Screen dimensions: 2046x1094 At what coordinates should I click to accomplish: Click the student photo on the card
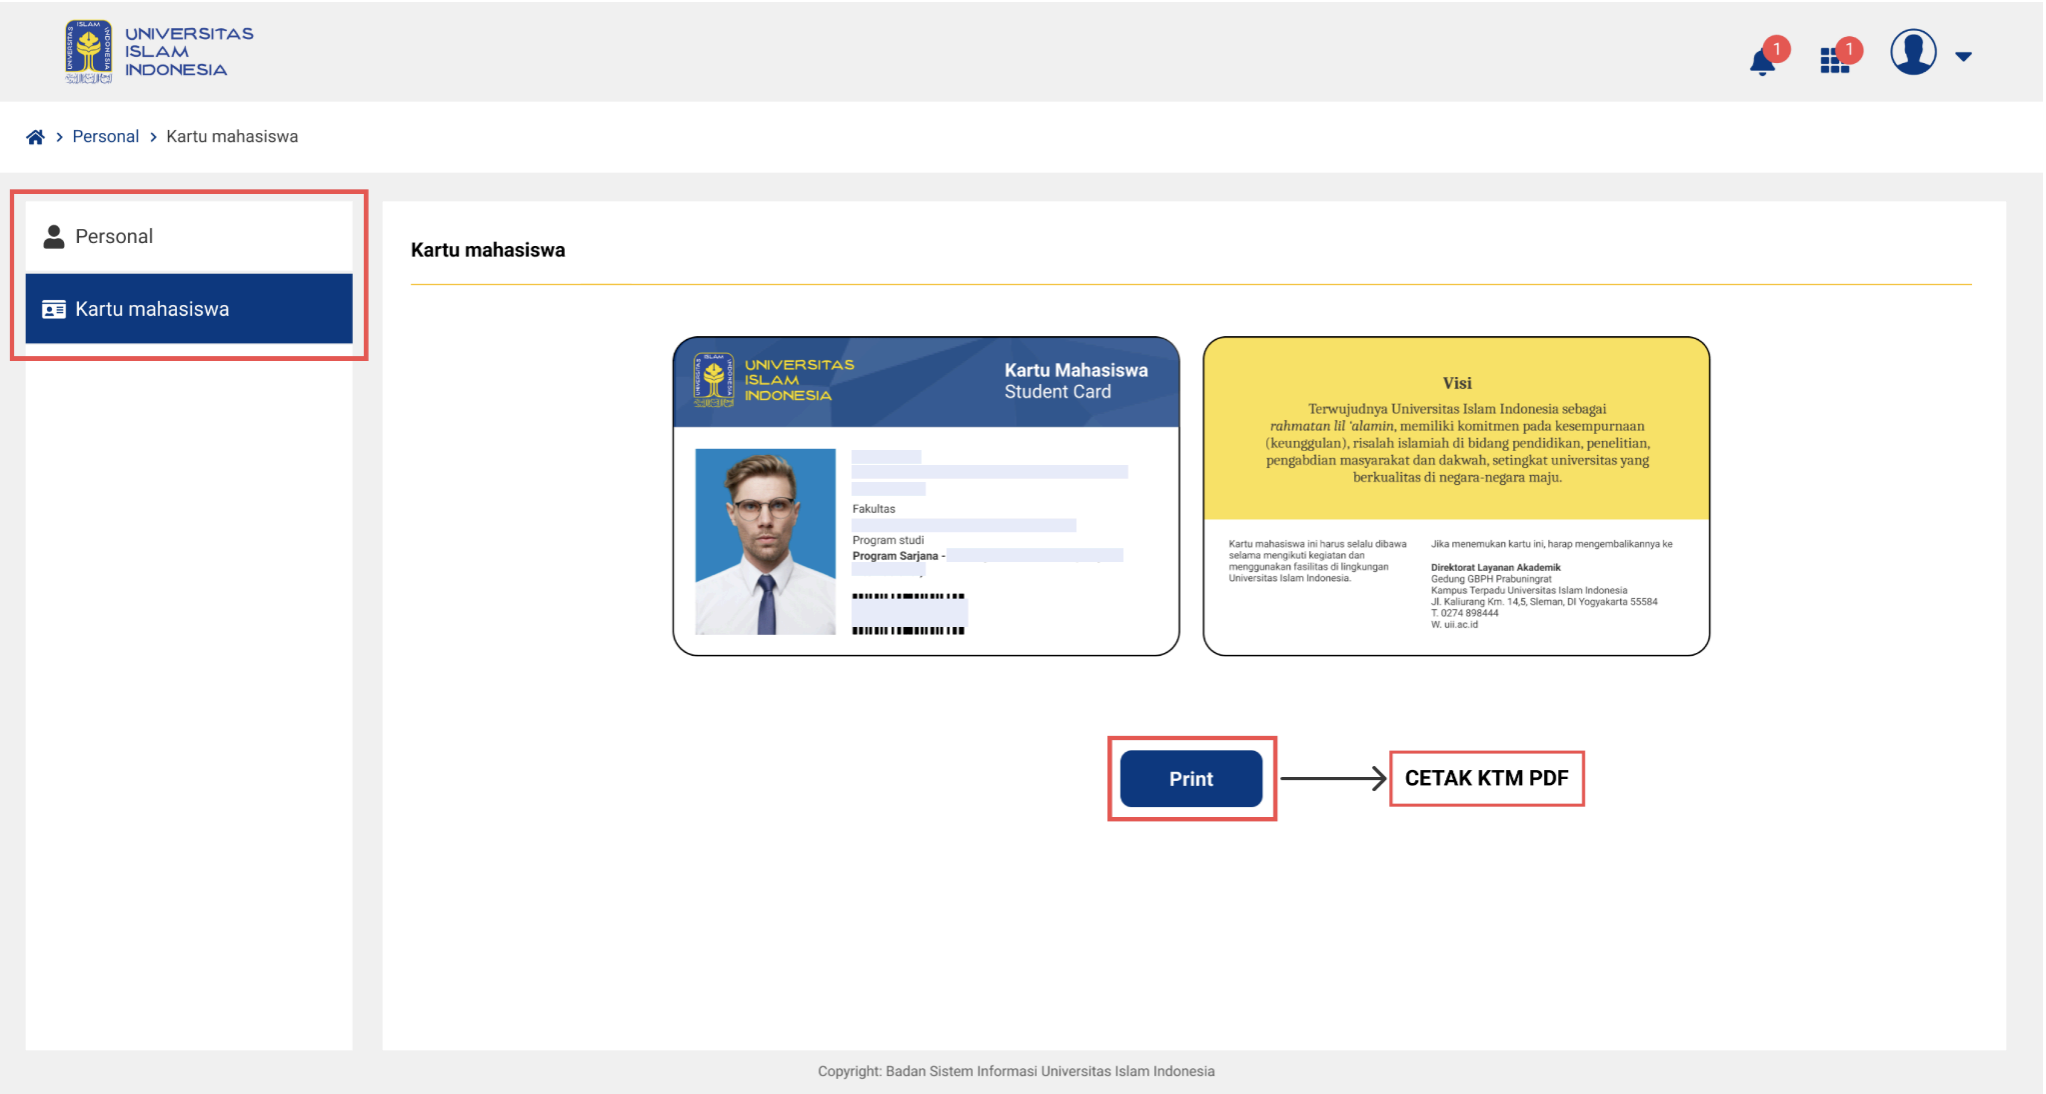pos(765,541)
